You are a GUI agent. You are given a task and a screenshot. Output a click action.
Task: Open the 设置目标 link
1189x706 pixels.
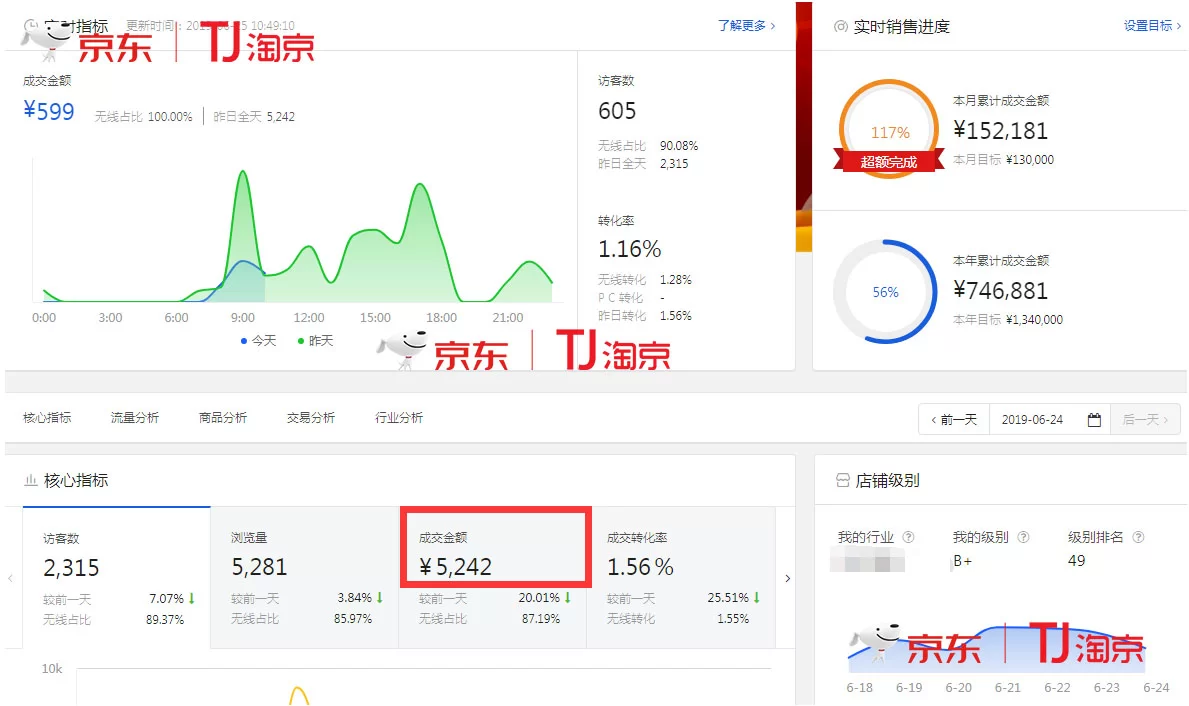point(1152,26)
